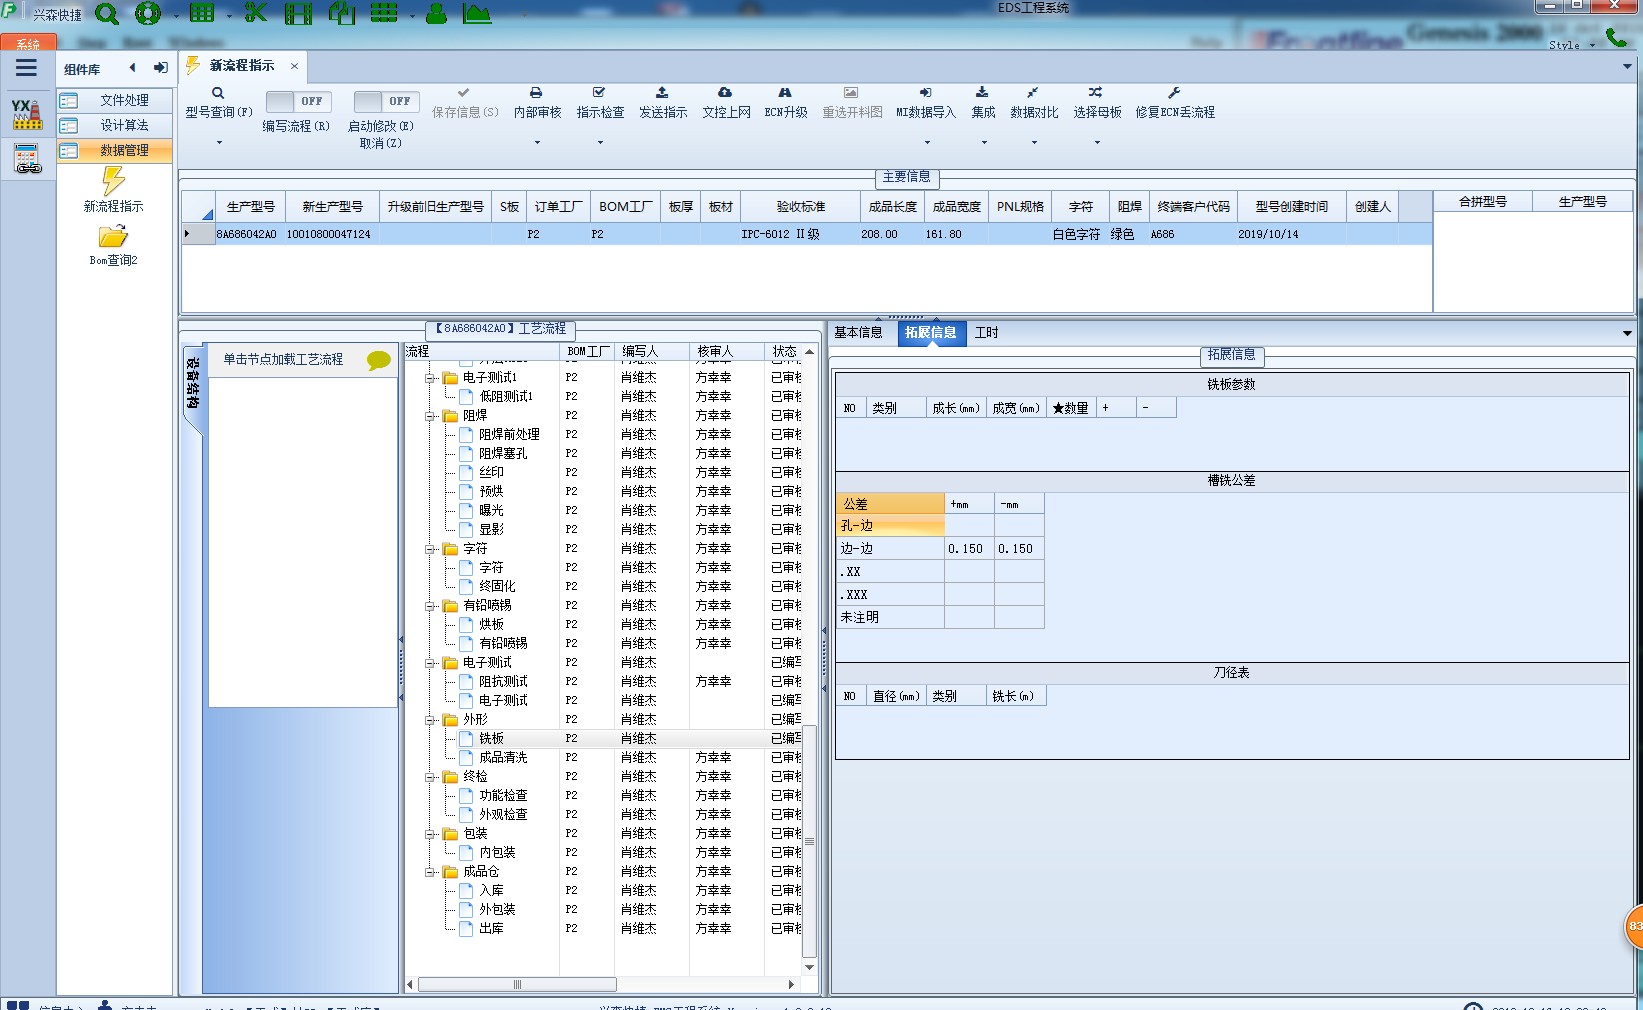Click the green table grid icon
1643x1010 pixels.
[202, 14]
